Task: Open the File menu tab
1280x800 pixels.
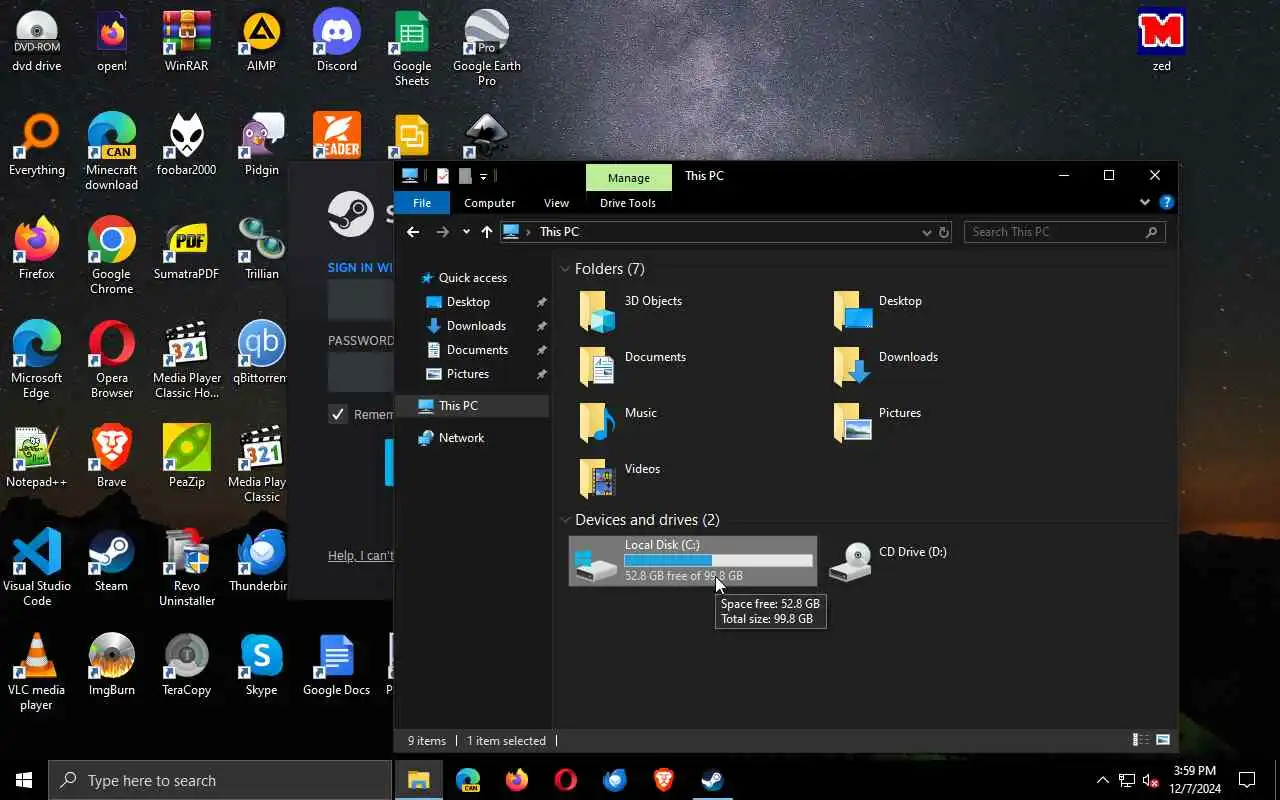Action: tap(422, 202)
